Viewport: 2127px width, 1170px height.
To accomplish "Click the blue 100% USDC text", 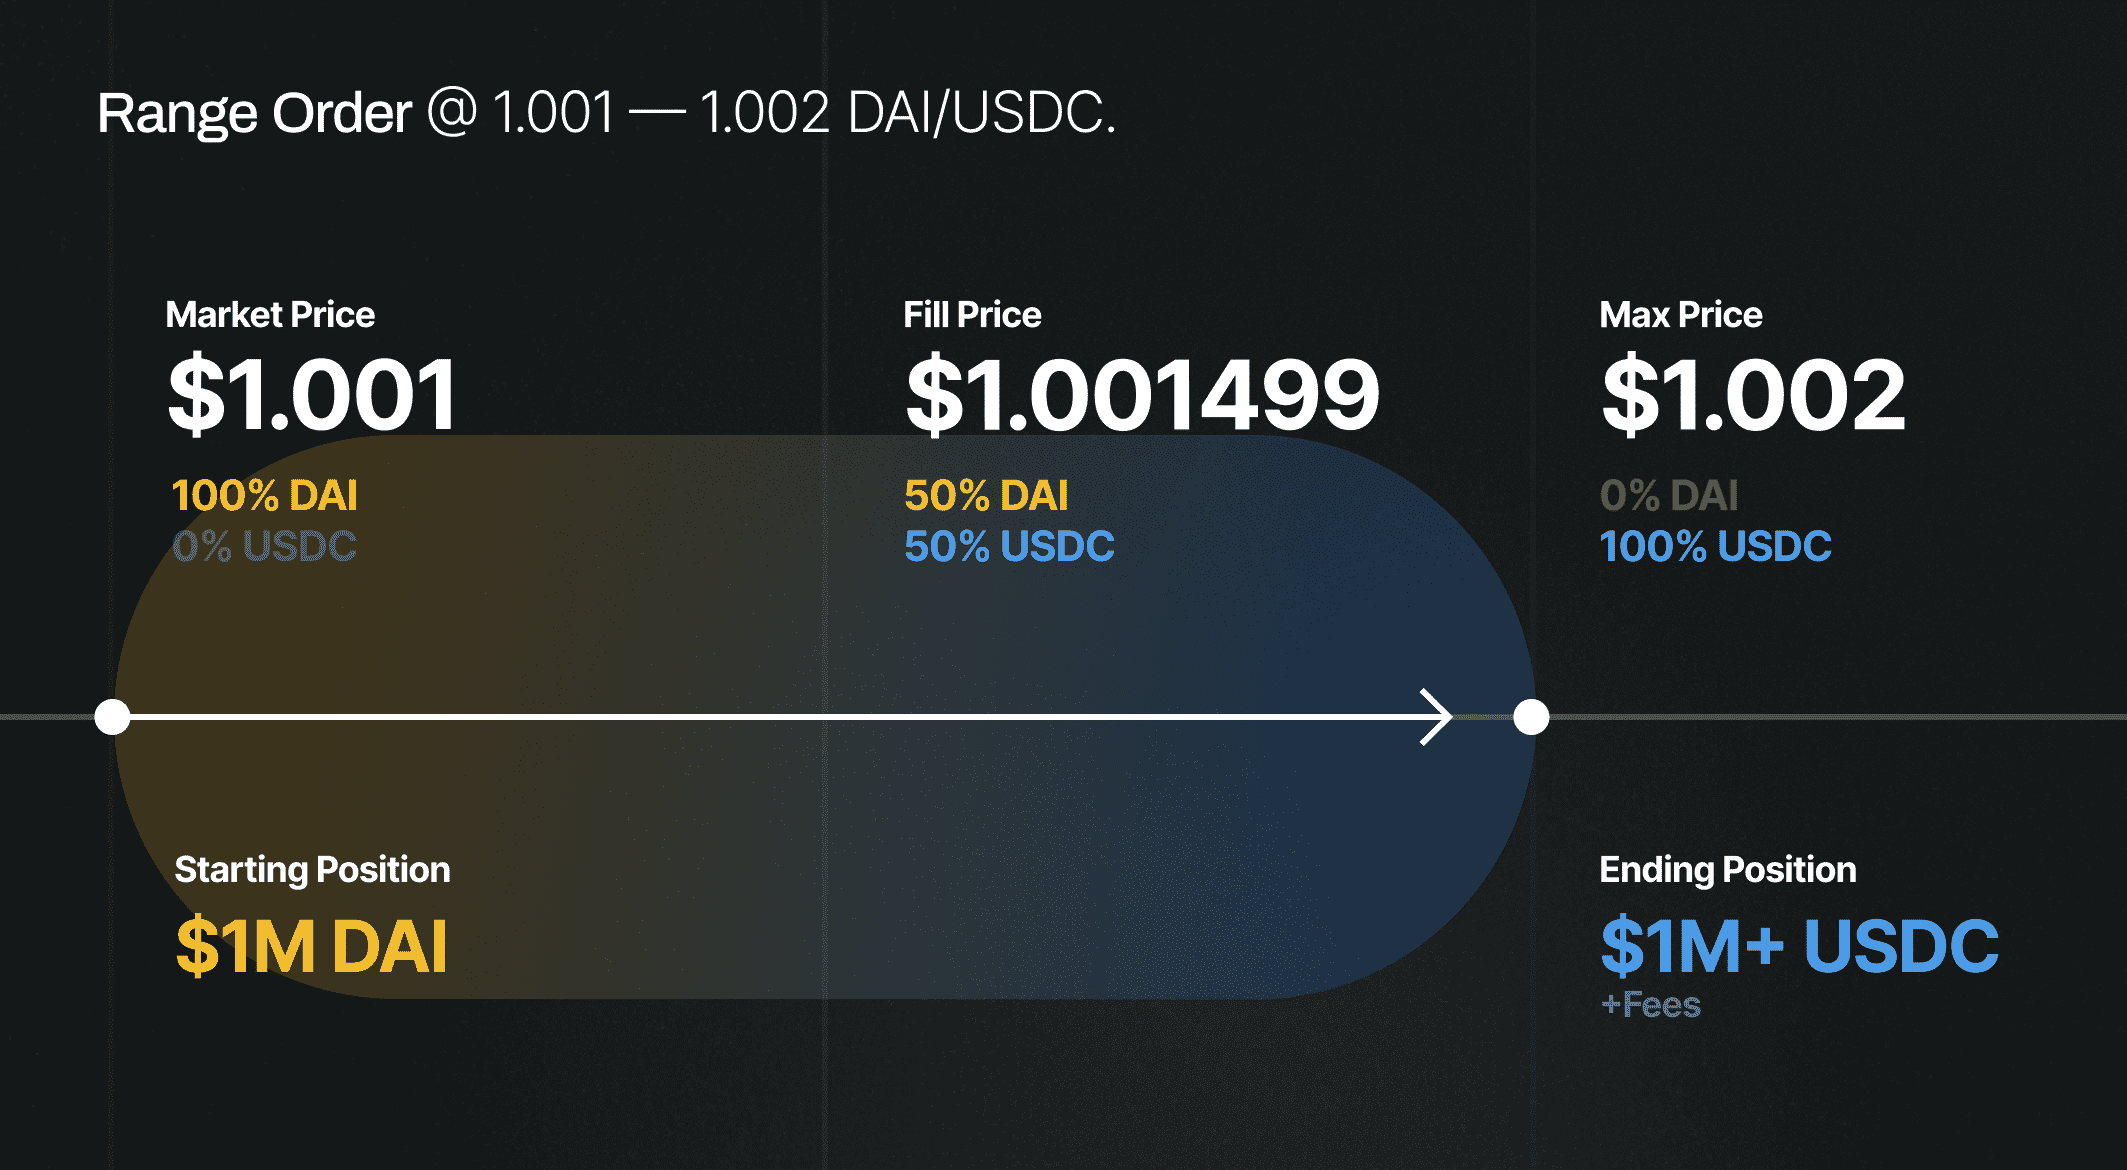I will tap(1715, 546).
